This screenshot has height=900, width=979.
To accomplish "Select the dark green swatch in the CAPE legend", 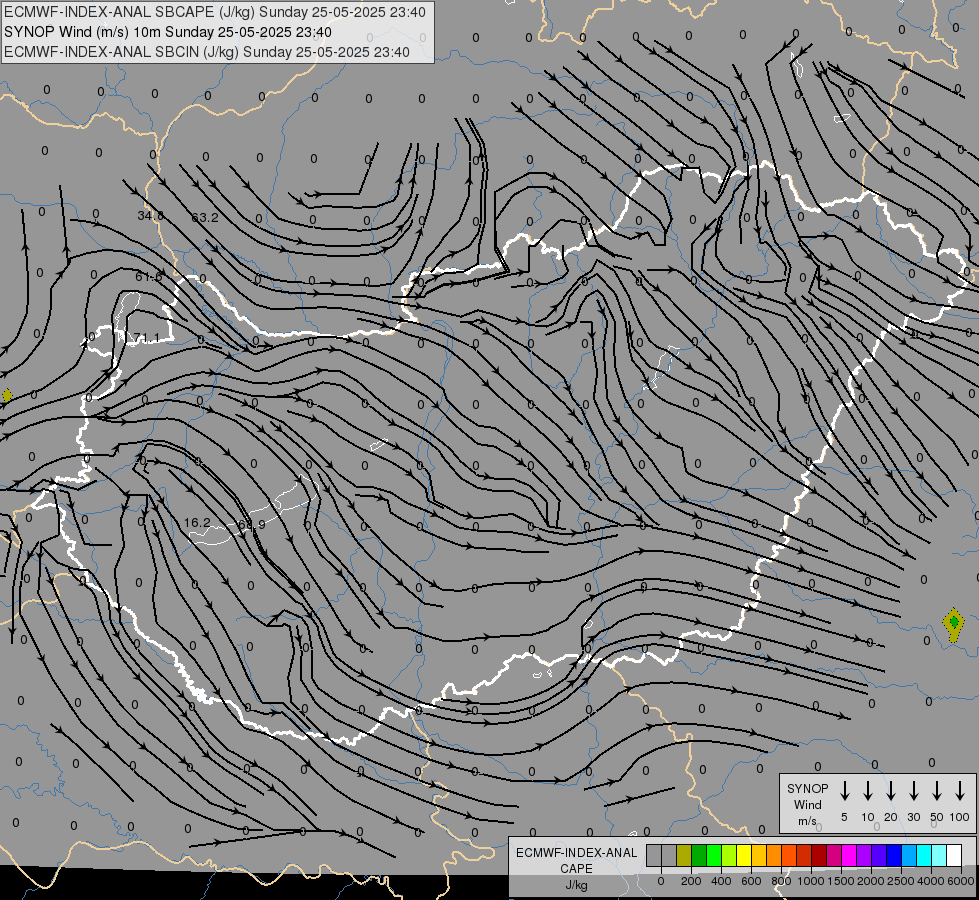I will (699, 855).
